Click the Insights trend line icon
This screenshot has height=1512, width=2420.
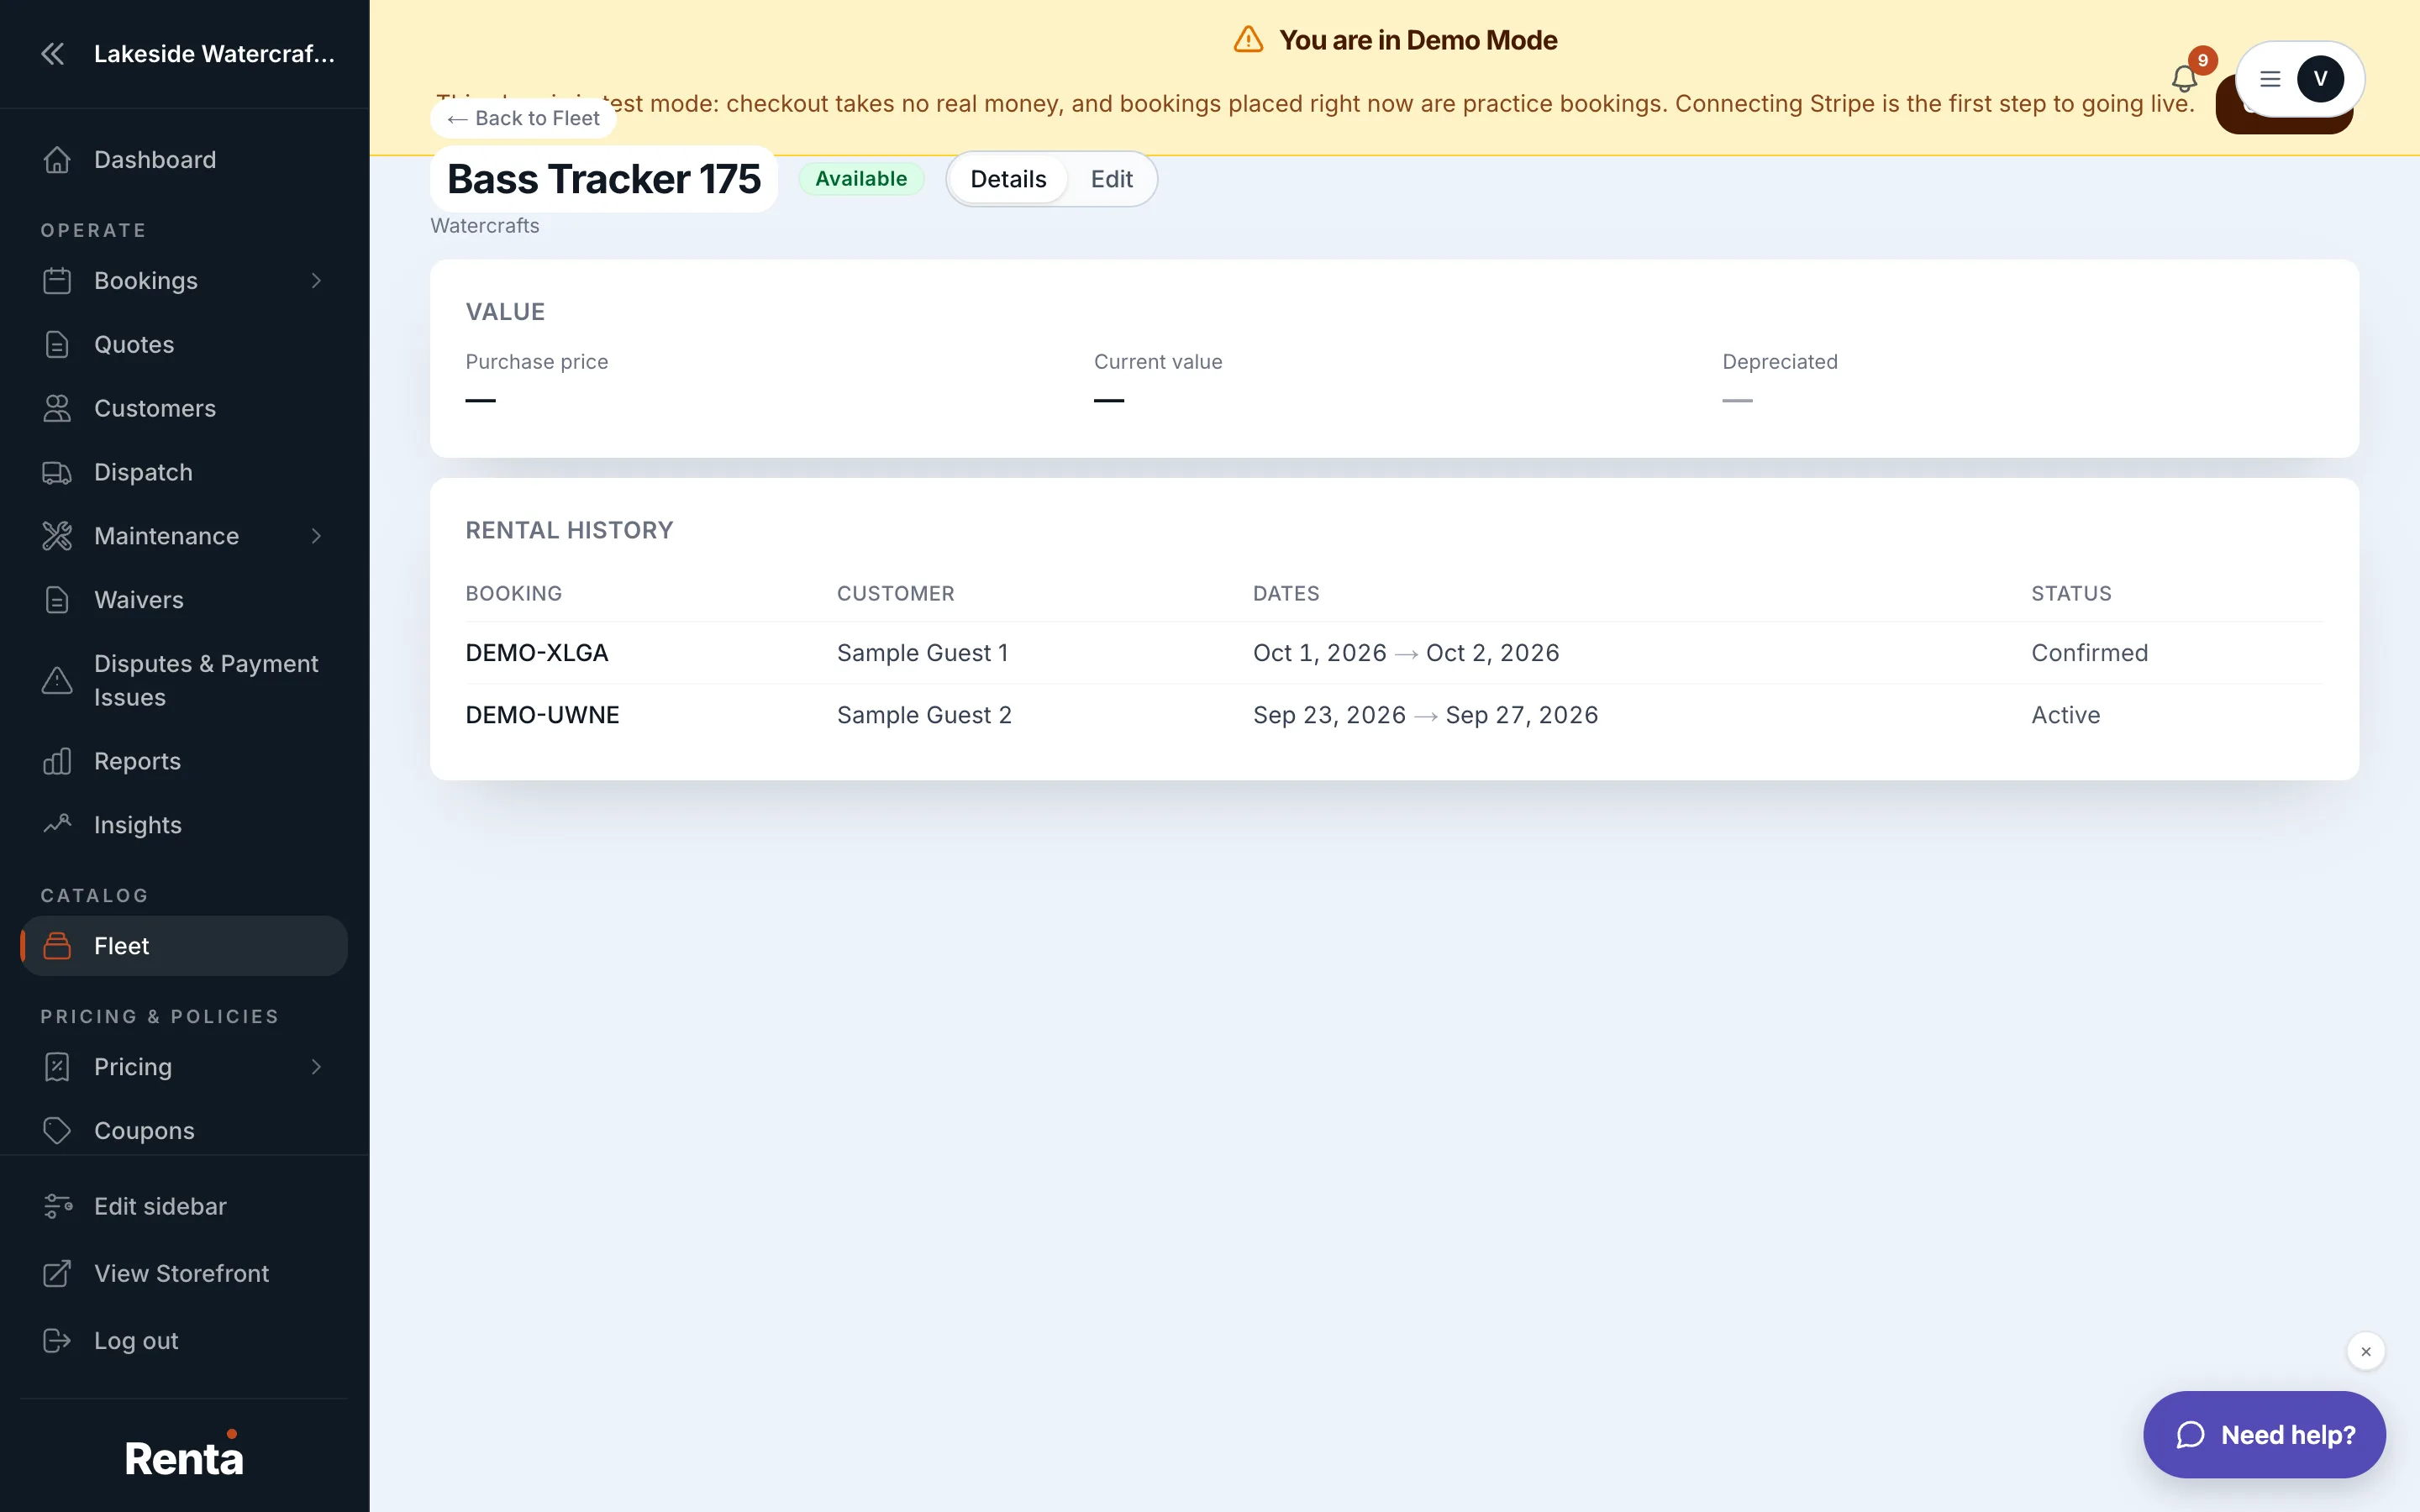(x=57, y=824)
